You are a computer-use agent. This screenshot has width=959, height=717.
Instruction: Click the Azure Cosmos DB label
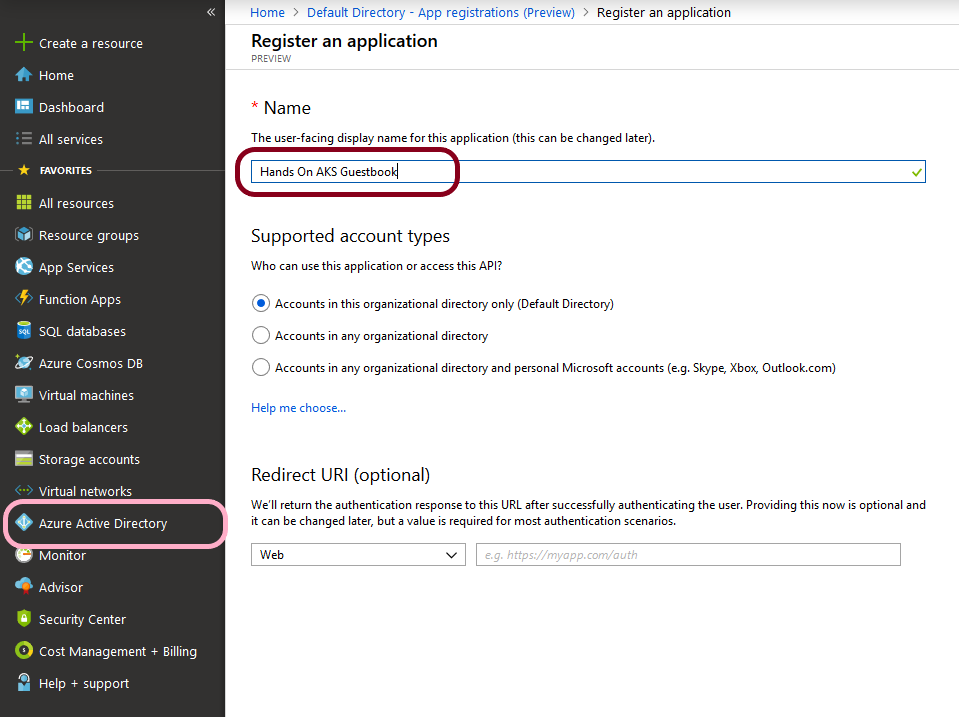91,363
